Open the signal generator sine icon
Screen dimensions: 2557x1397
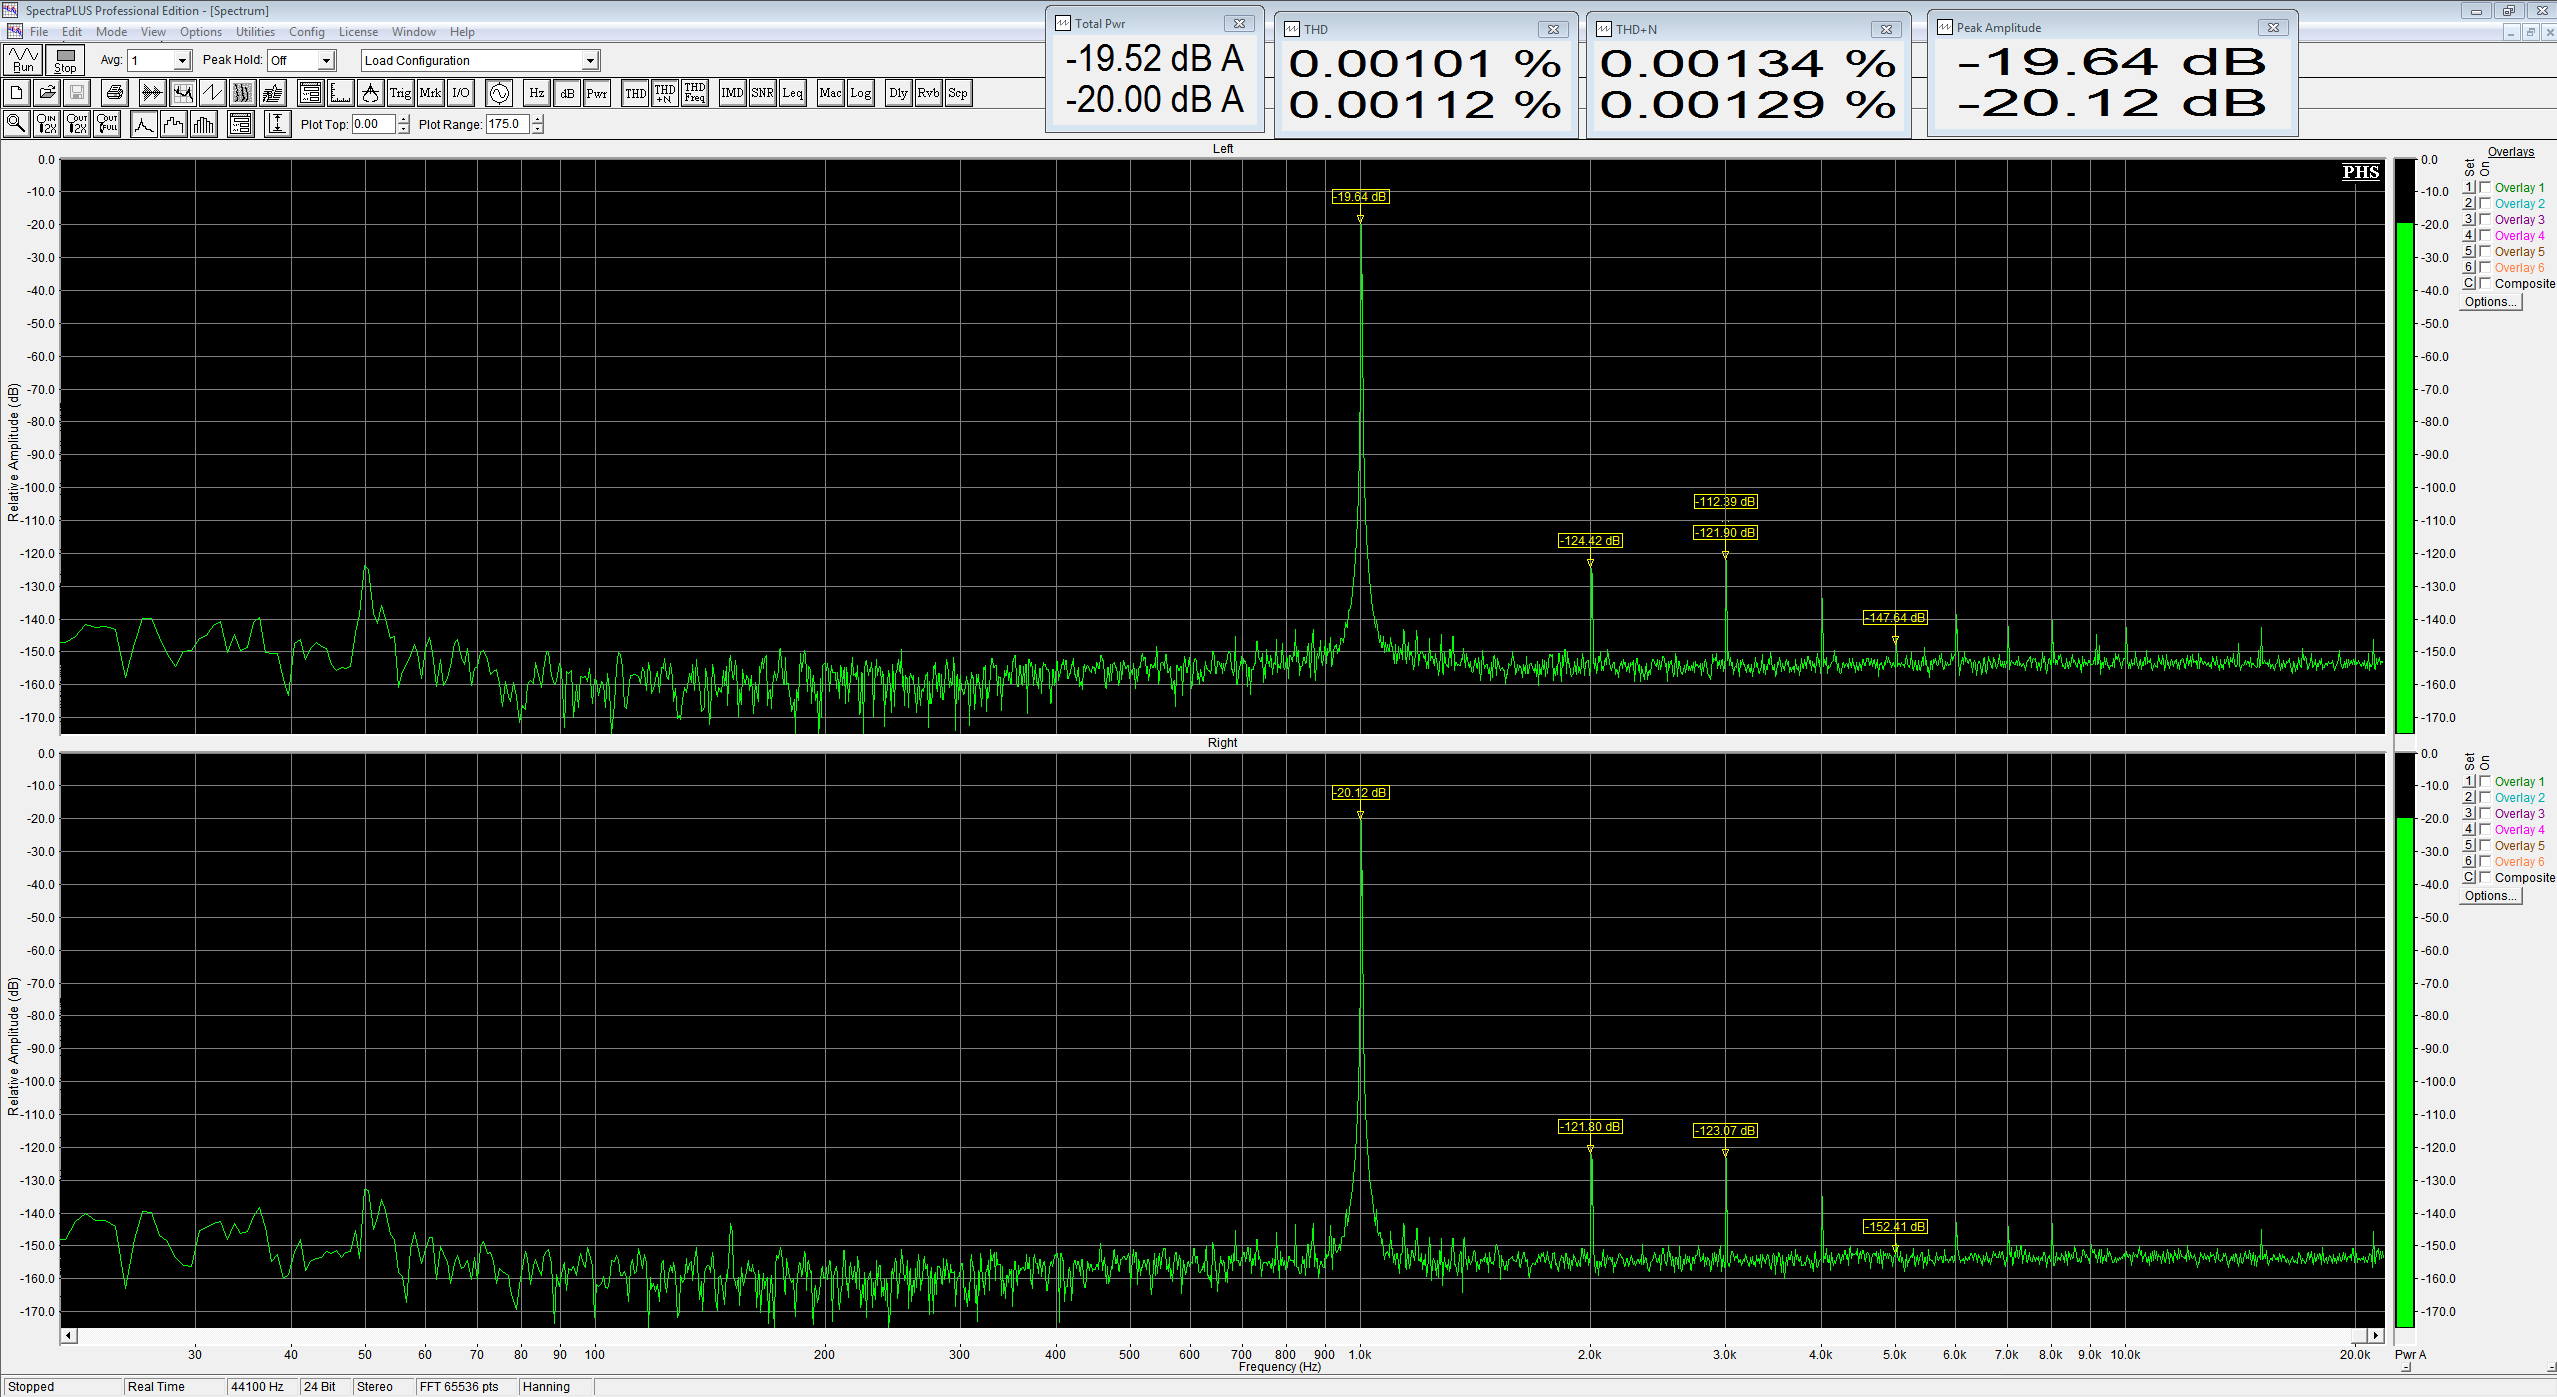tap(499, 93)
